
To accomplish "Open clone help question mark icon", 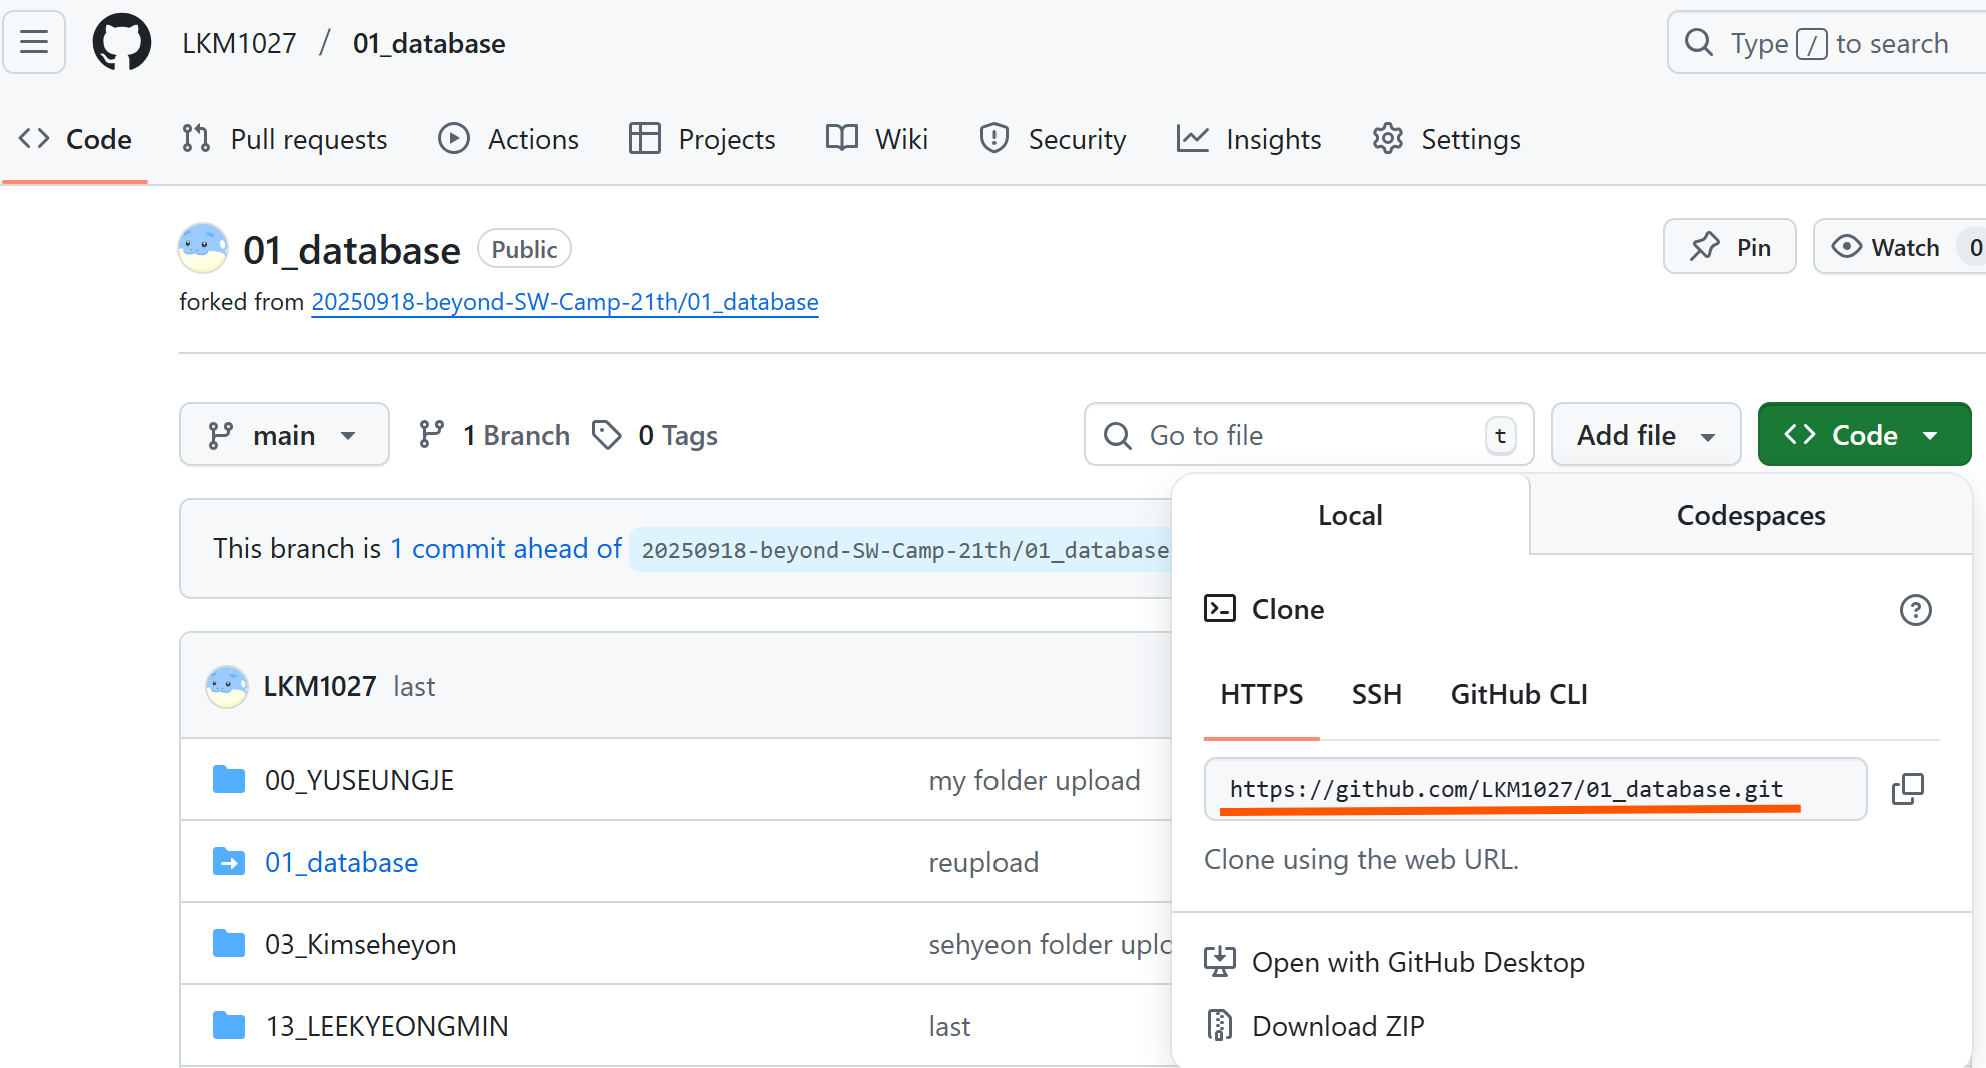I will pos(1915,610).
